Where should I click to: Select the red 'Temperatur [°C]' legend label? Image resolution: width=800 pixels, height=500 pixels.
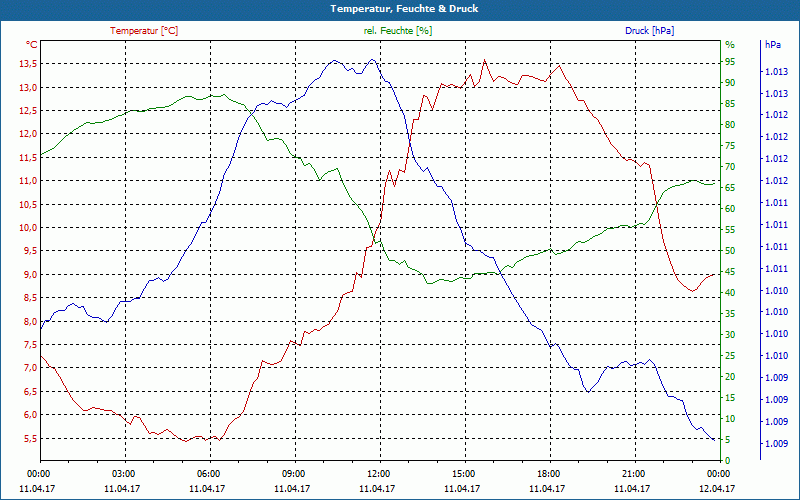pyautogui.click(x=144, y=31)
